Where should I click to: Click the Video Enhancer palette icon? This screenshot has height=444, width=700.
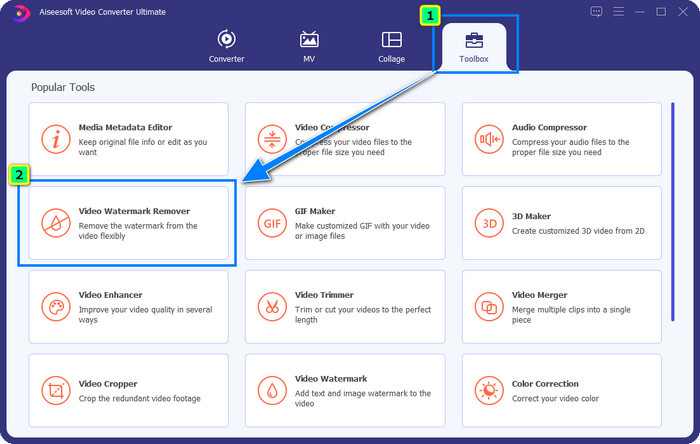(x=56, y=307)
